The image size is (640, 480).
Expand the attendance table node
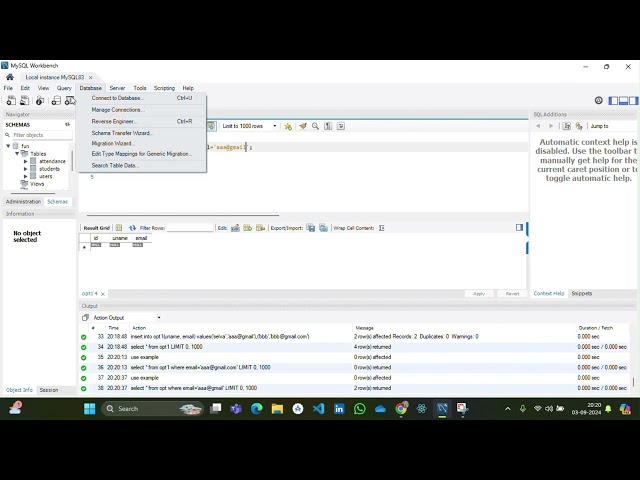click(26, 161)
